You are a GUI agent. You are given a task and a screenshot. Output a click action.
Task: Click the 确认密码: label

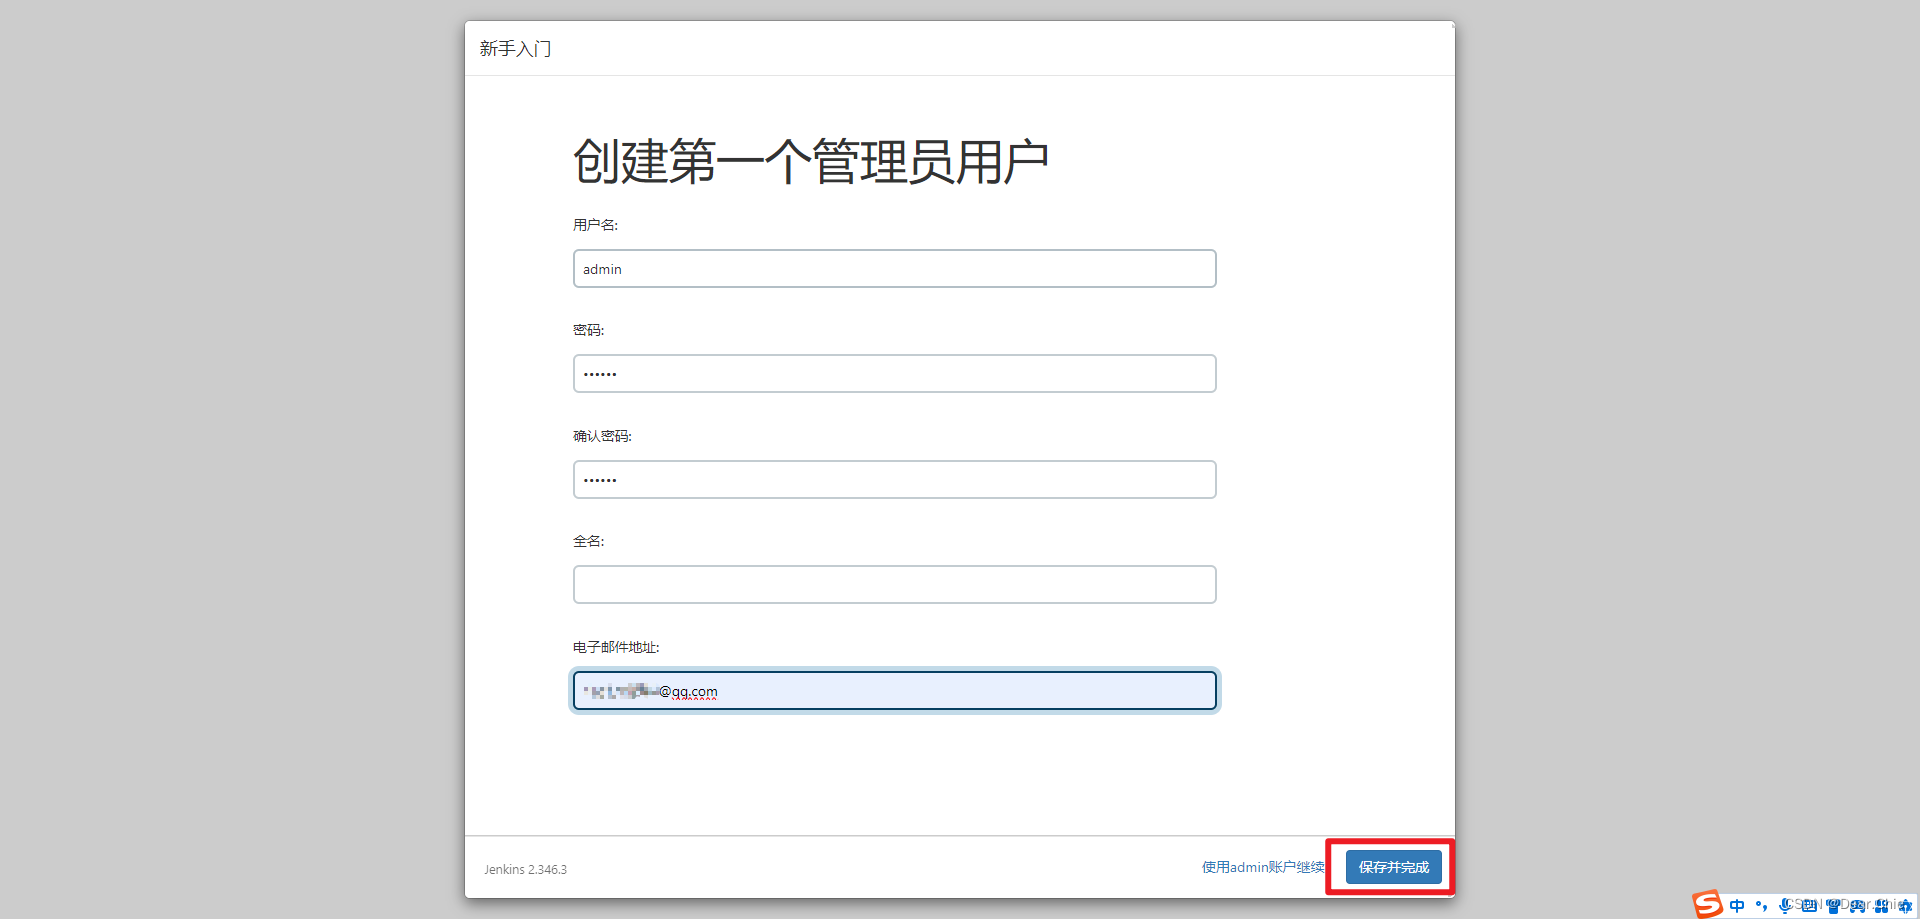click(x=602, y=436)
